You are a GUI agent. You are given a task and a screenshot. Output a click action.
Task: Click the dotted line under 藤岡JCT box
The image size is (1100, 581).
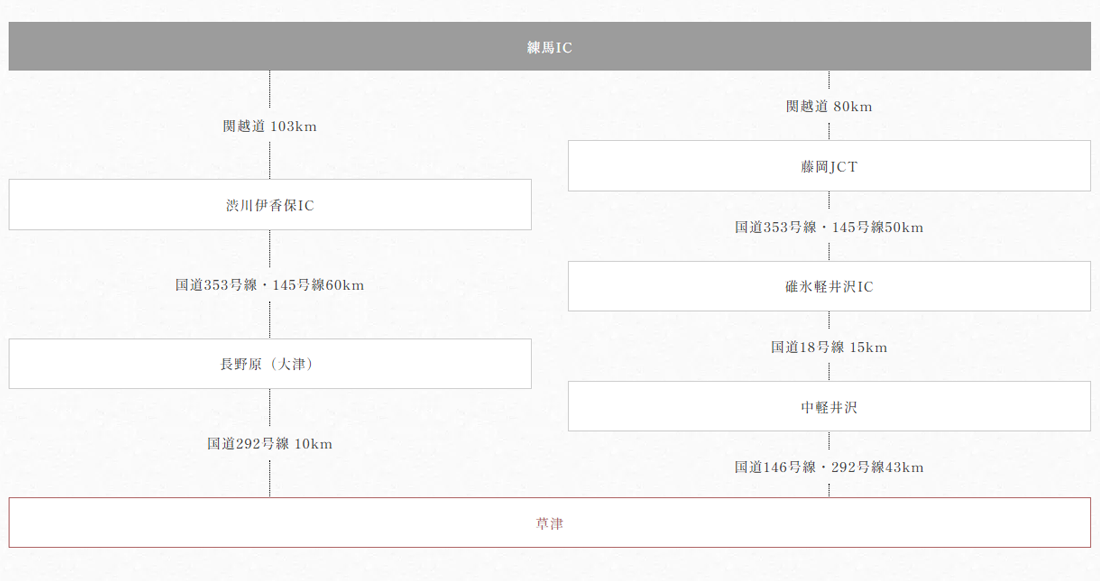click(829, 200)
